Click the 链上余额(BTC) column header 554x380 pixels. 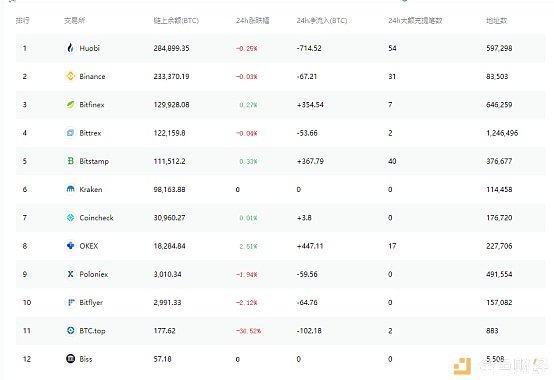click(176, 20)
